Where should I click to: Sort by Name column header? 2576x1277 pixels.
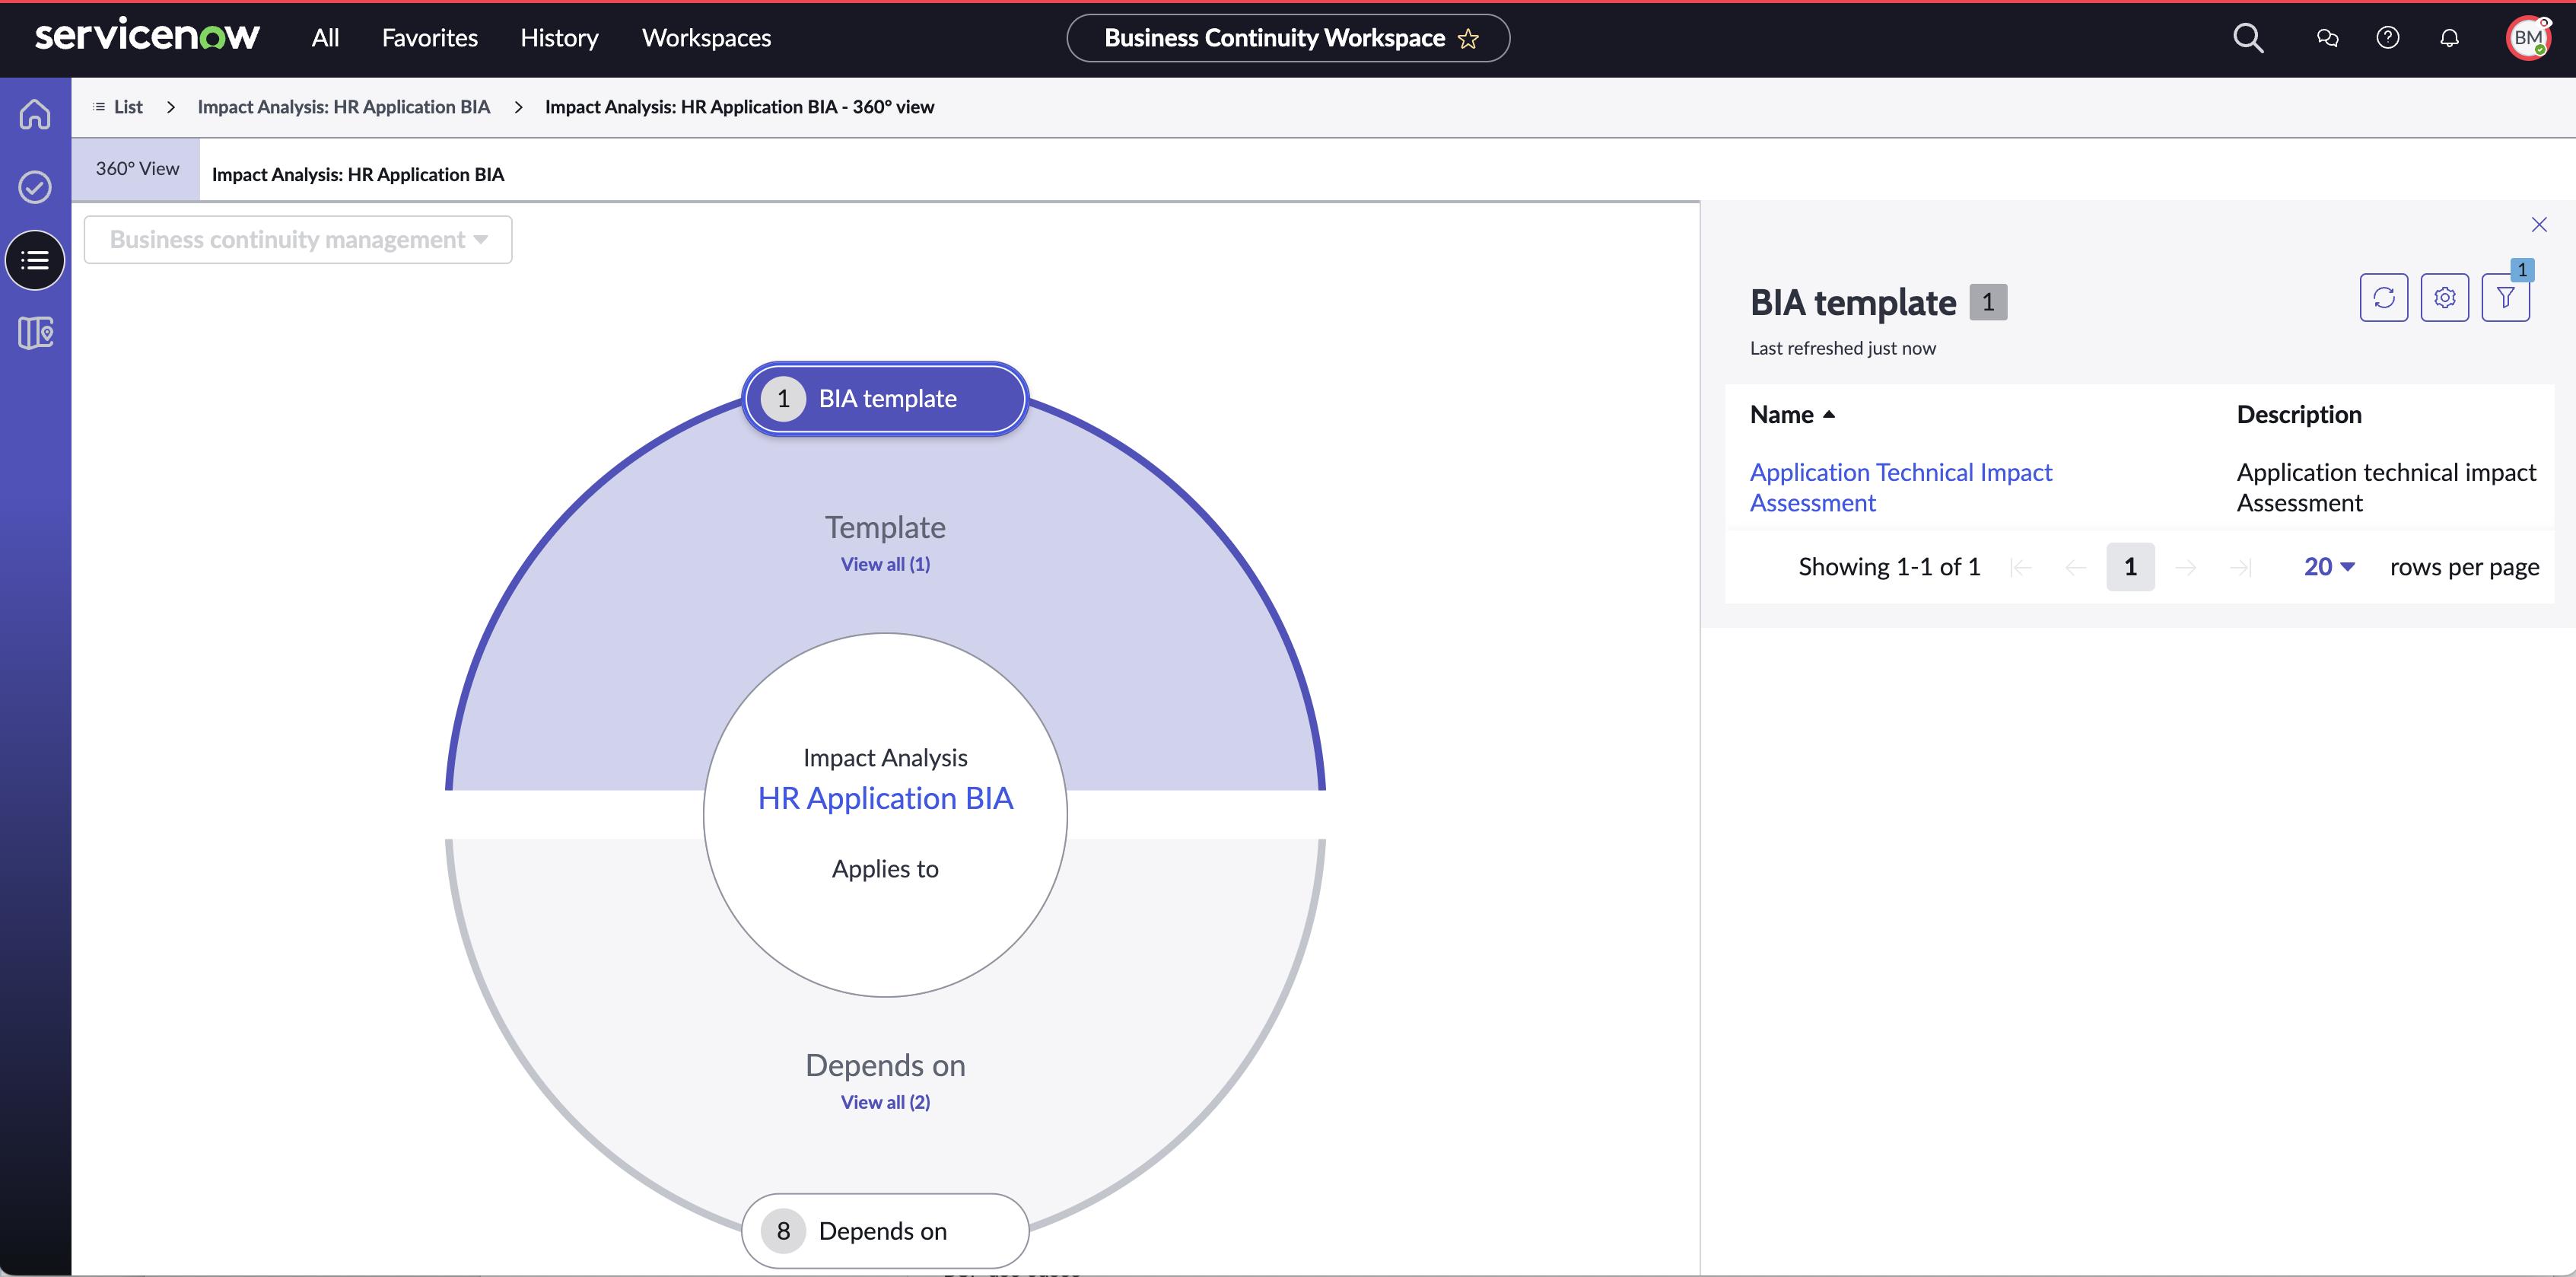click(x=1792, y=415)
